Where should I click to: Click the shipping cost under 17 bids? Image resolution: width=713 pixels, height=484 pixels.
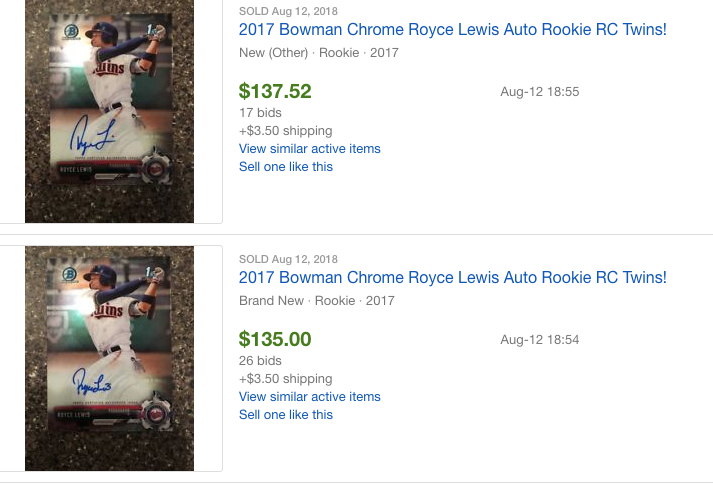(x=285, y=131)
